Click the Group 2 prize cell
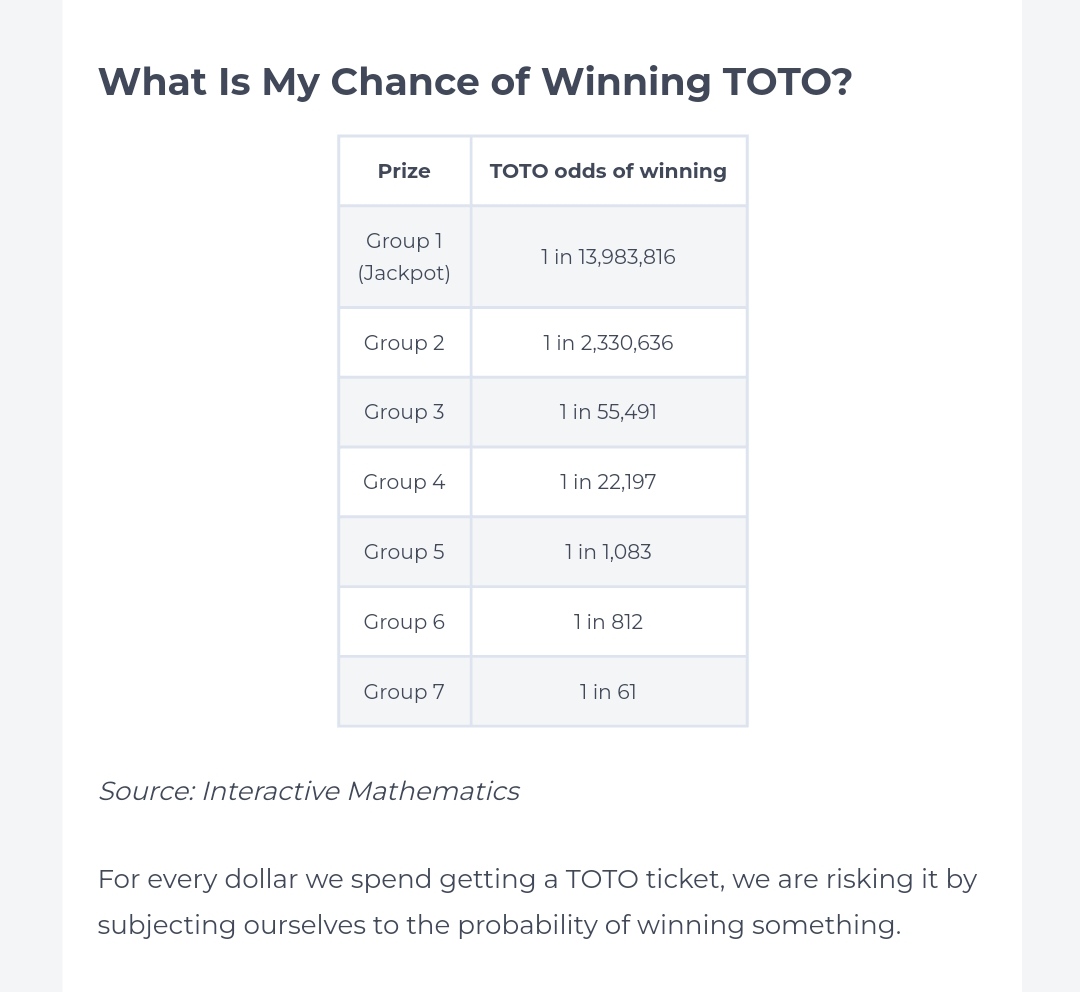The height and width of the screenshot is (992, 1080). [x=404, y=343]
